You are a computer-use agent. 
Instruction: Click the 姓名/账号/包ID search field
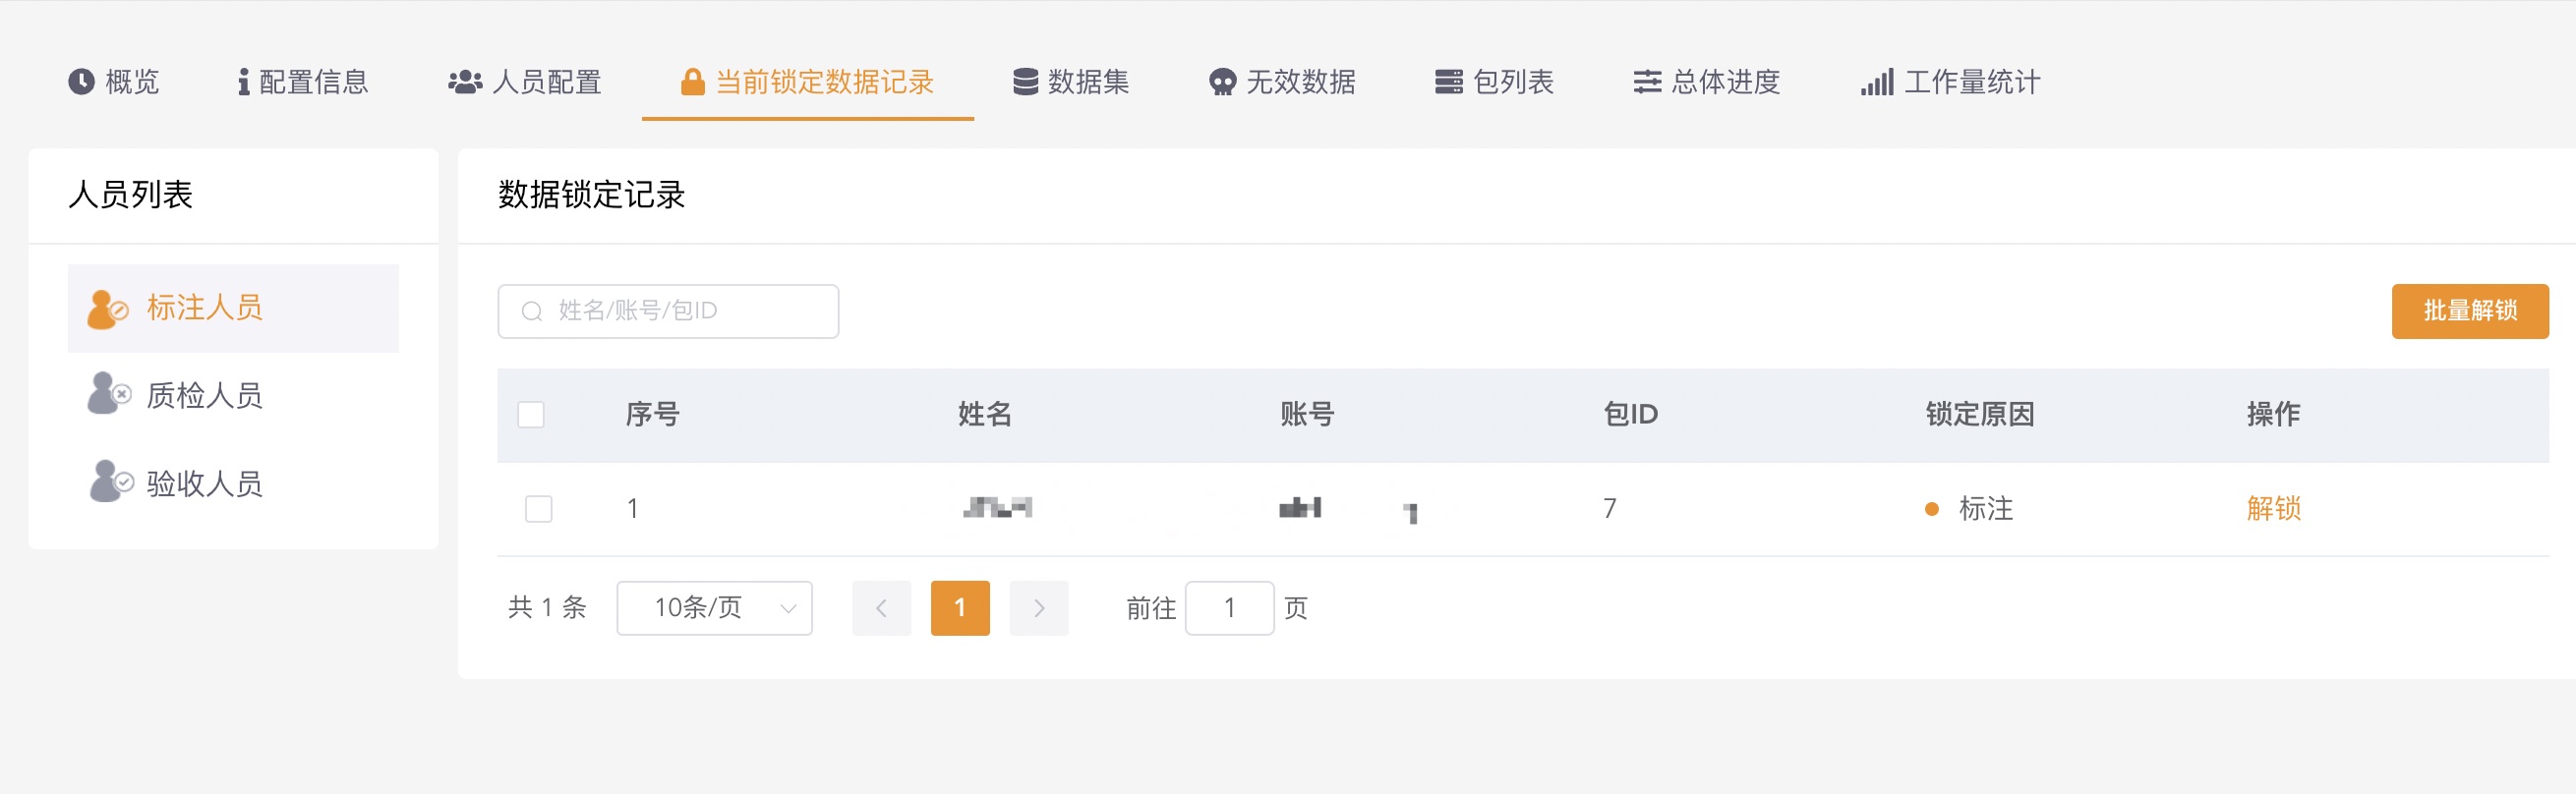(x=668, y=311)
